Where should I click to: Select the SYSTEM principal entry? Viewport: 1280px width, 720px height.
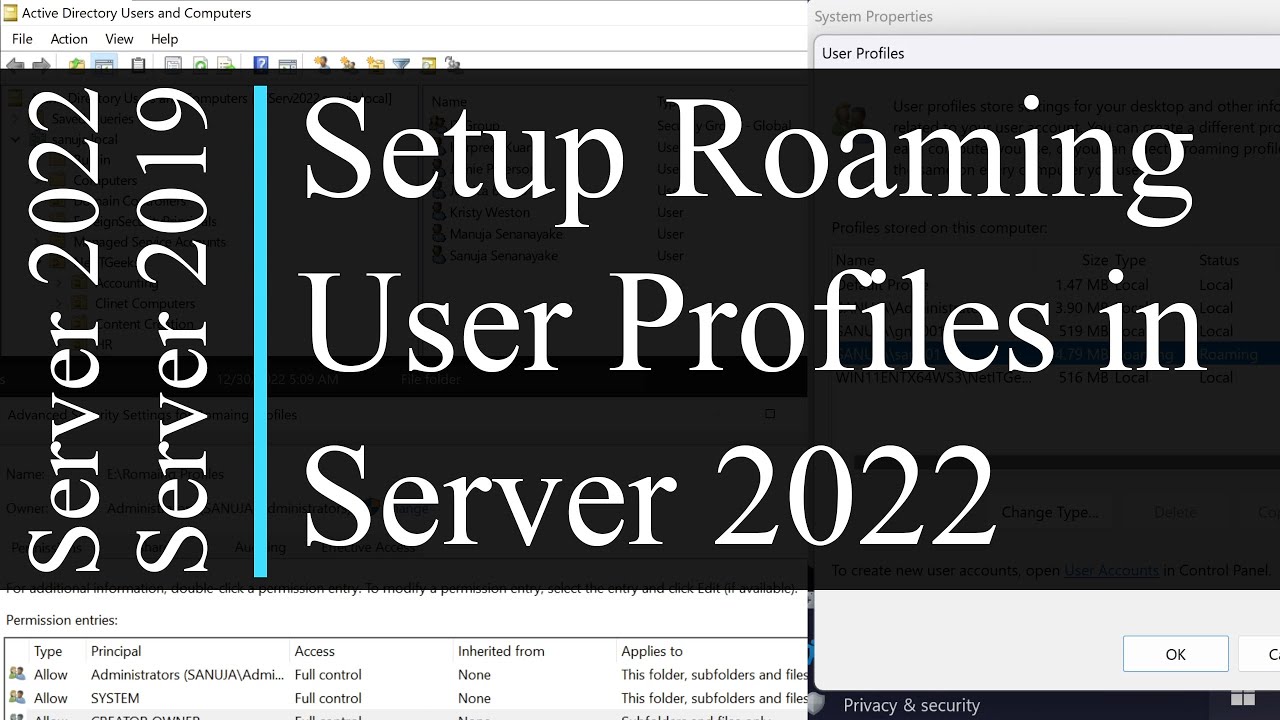click(x=115, y=698)
